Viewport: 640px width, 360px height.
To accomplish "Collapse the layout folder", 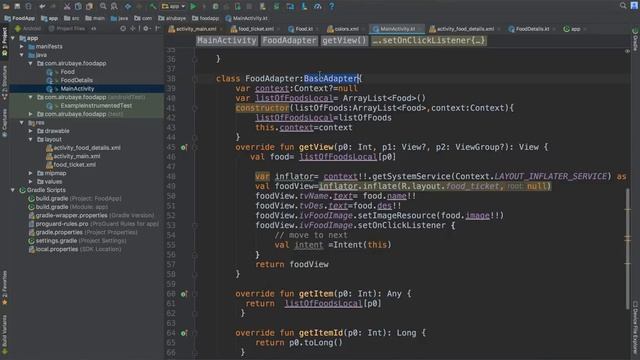I will click(31, 139).
